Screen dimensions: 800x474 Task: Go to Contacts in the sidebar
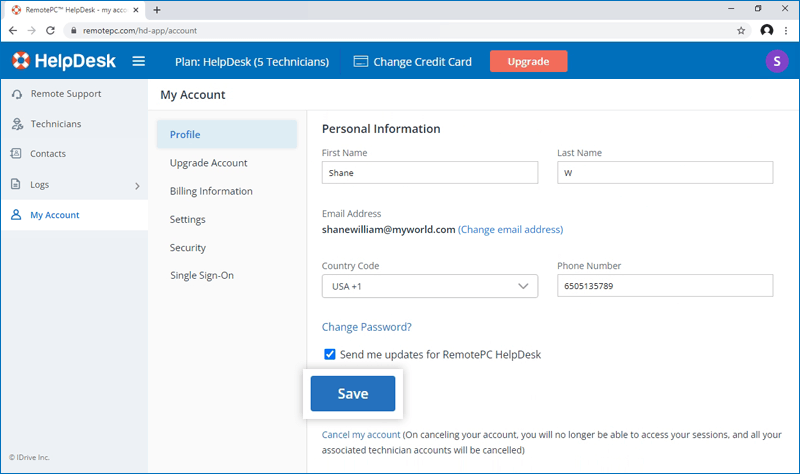point(48,154)
